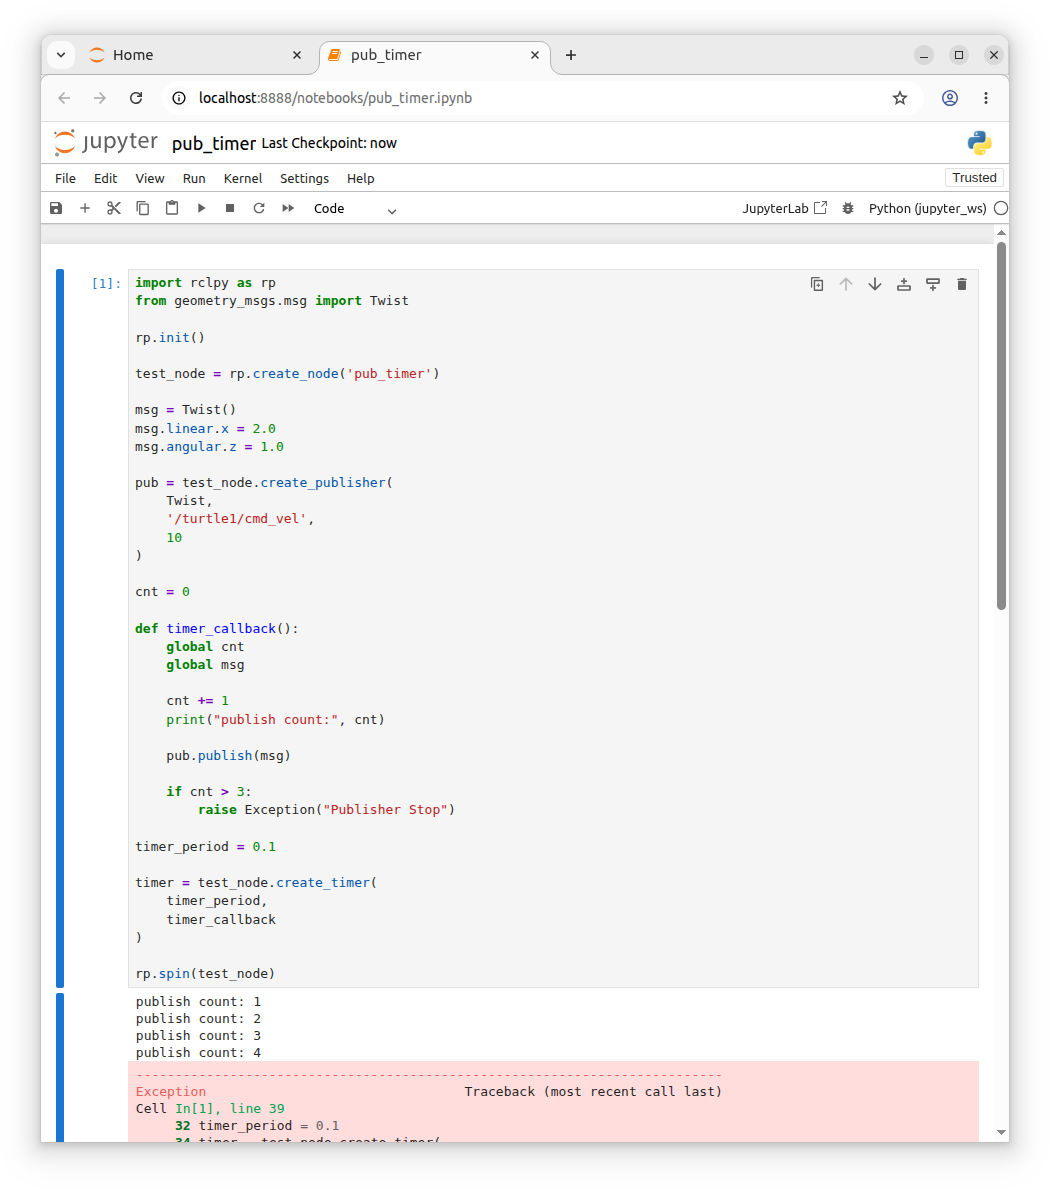Duplicate this cell via cell toolbar
Screen dimensions: 1050x1189
point(817,284)
